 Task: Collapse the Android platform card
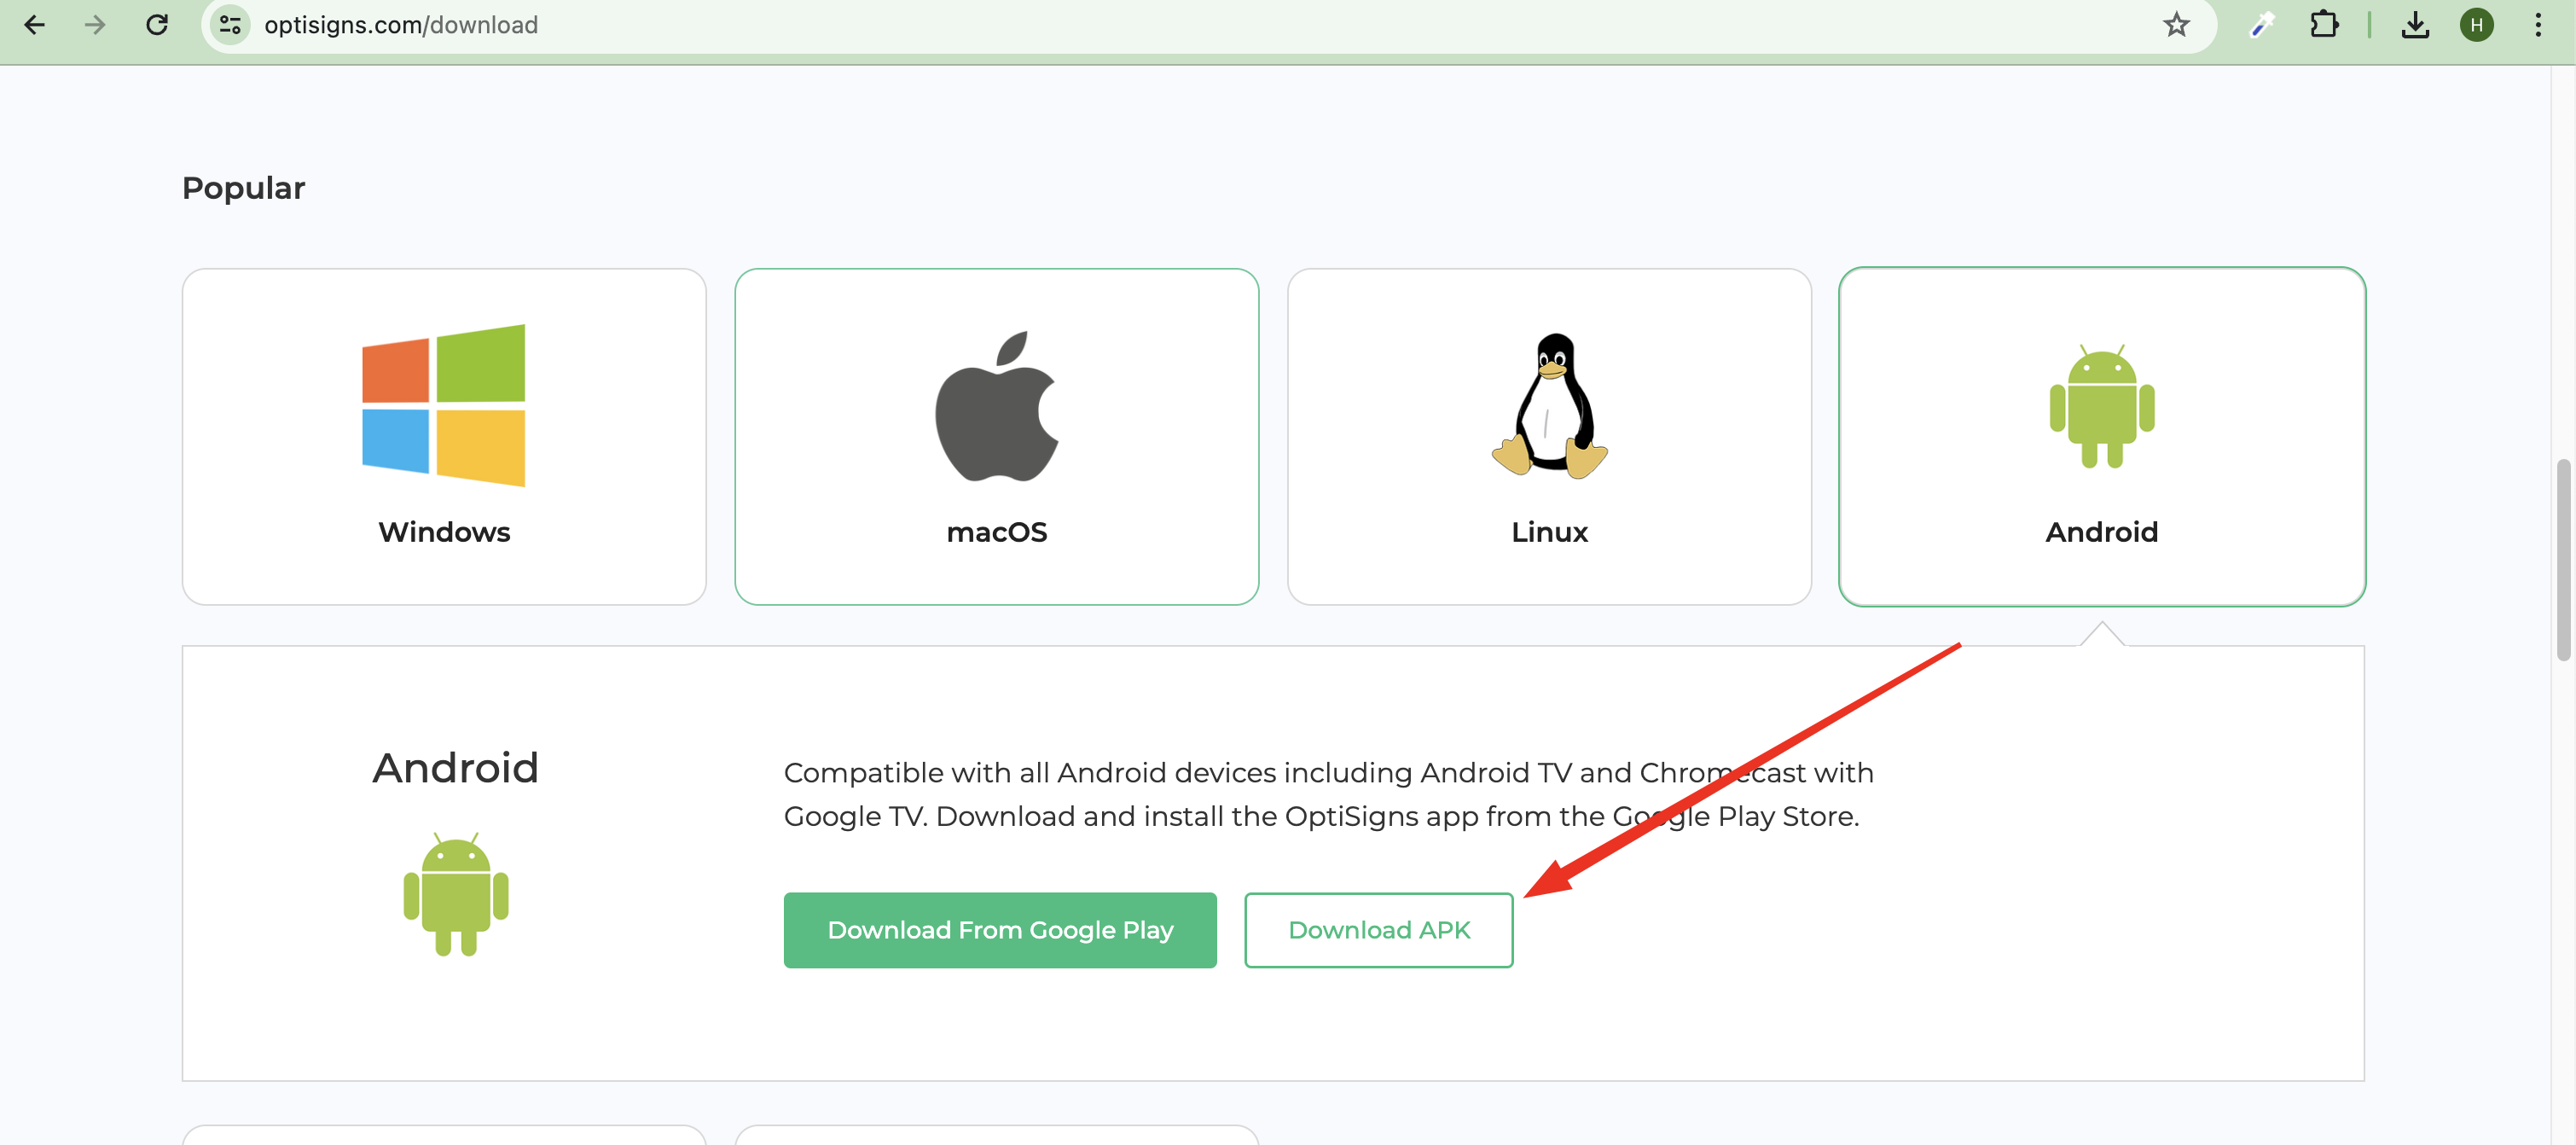pos(2101,436)
